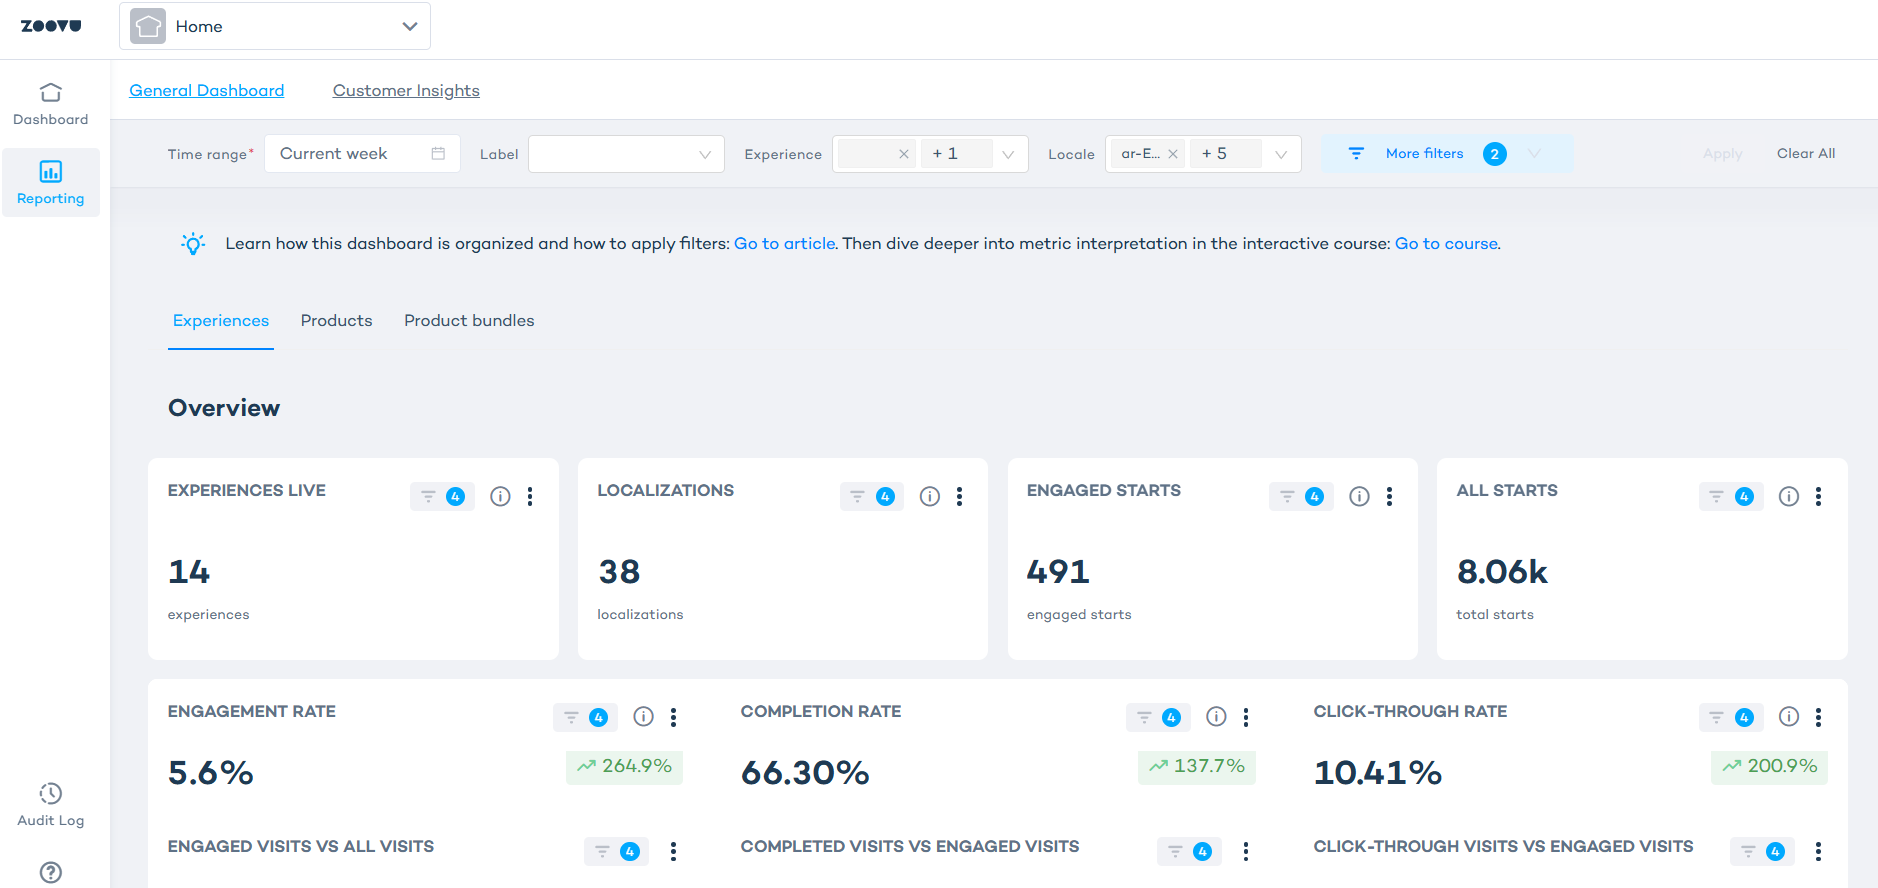Show info for All Starts
1878x888 pixels.
(x=1789, y=496)
